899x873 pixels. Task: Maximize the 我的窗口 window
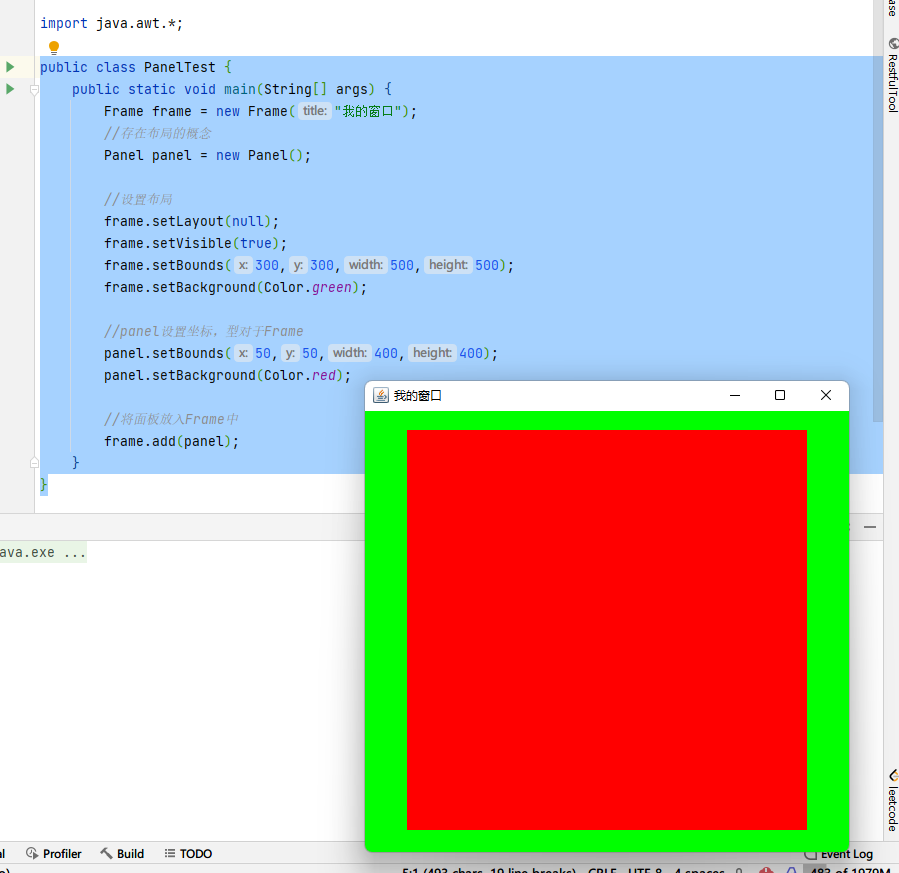tap(780, 395)
